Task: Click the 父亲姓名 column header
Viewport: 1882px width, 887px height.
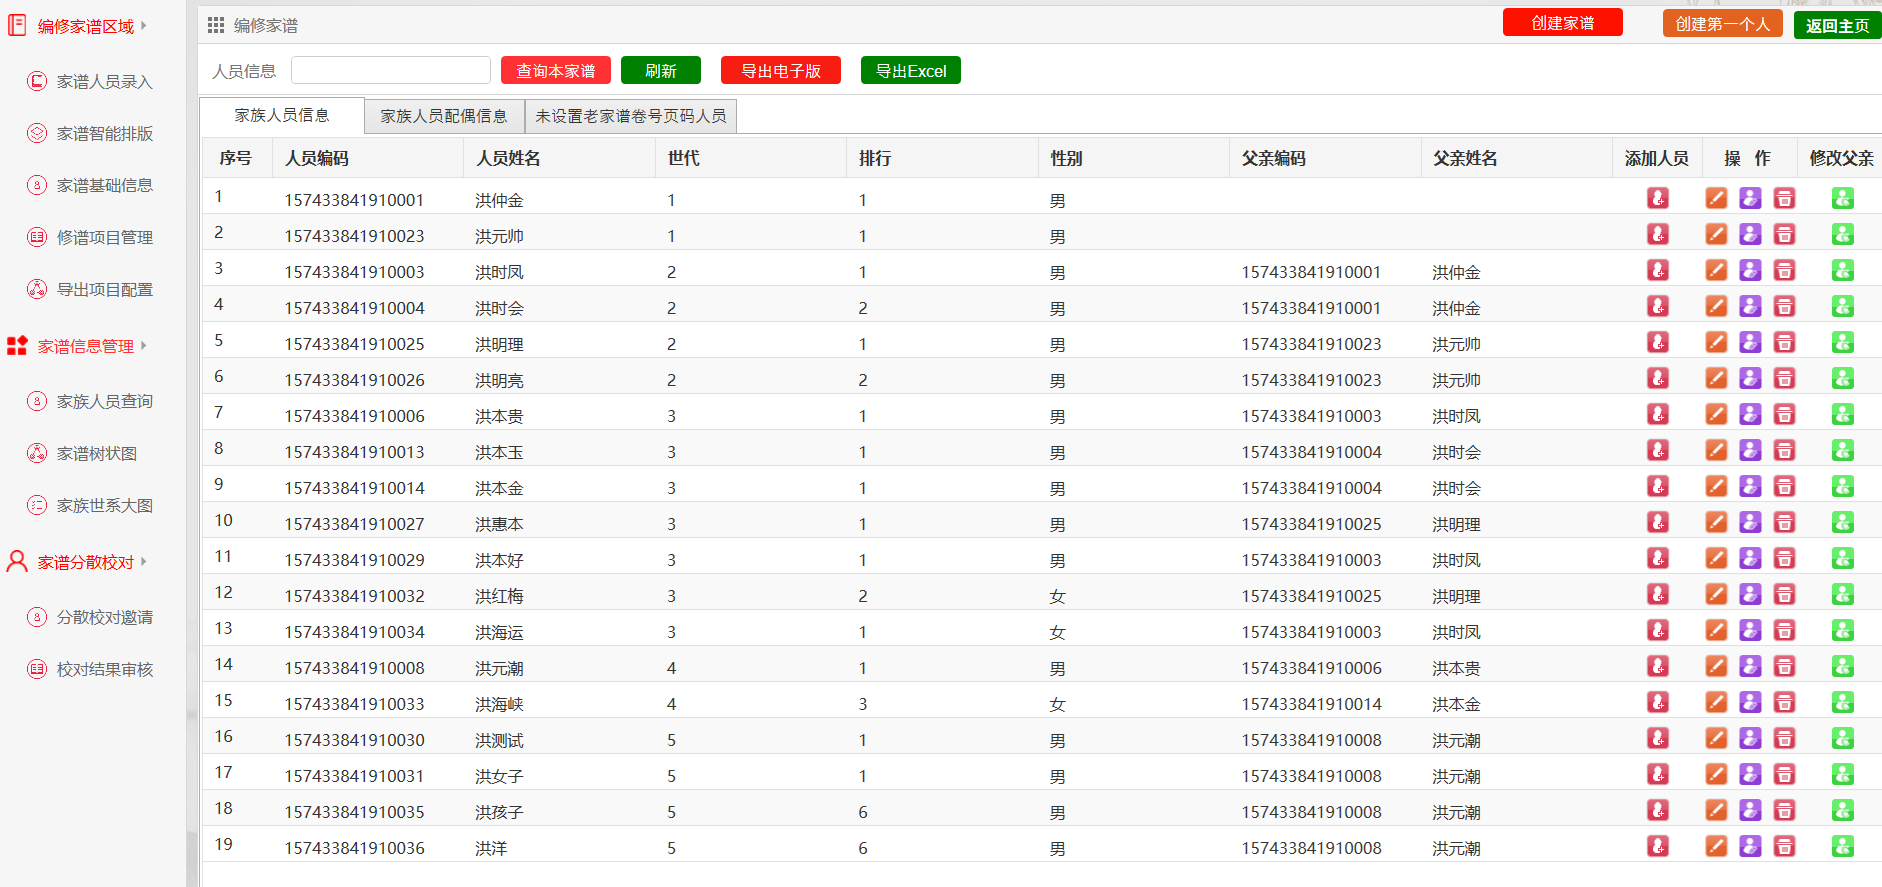Action: click(1465, 158)
